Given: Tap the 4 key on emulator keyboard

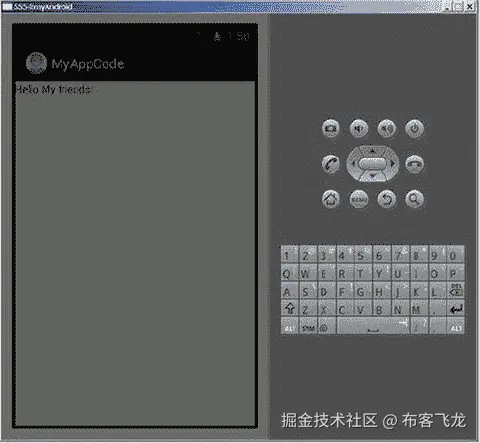Looking at the screenshot, I should pyautogui.click(x=345, y=255).
